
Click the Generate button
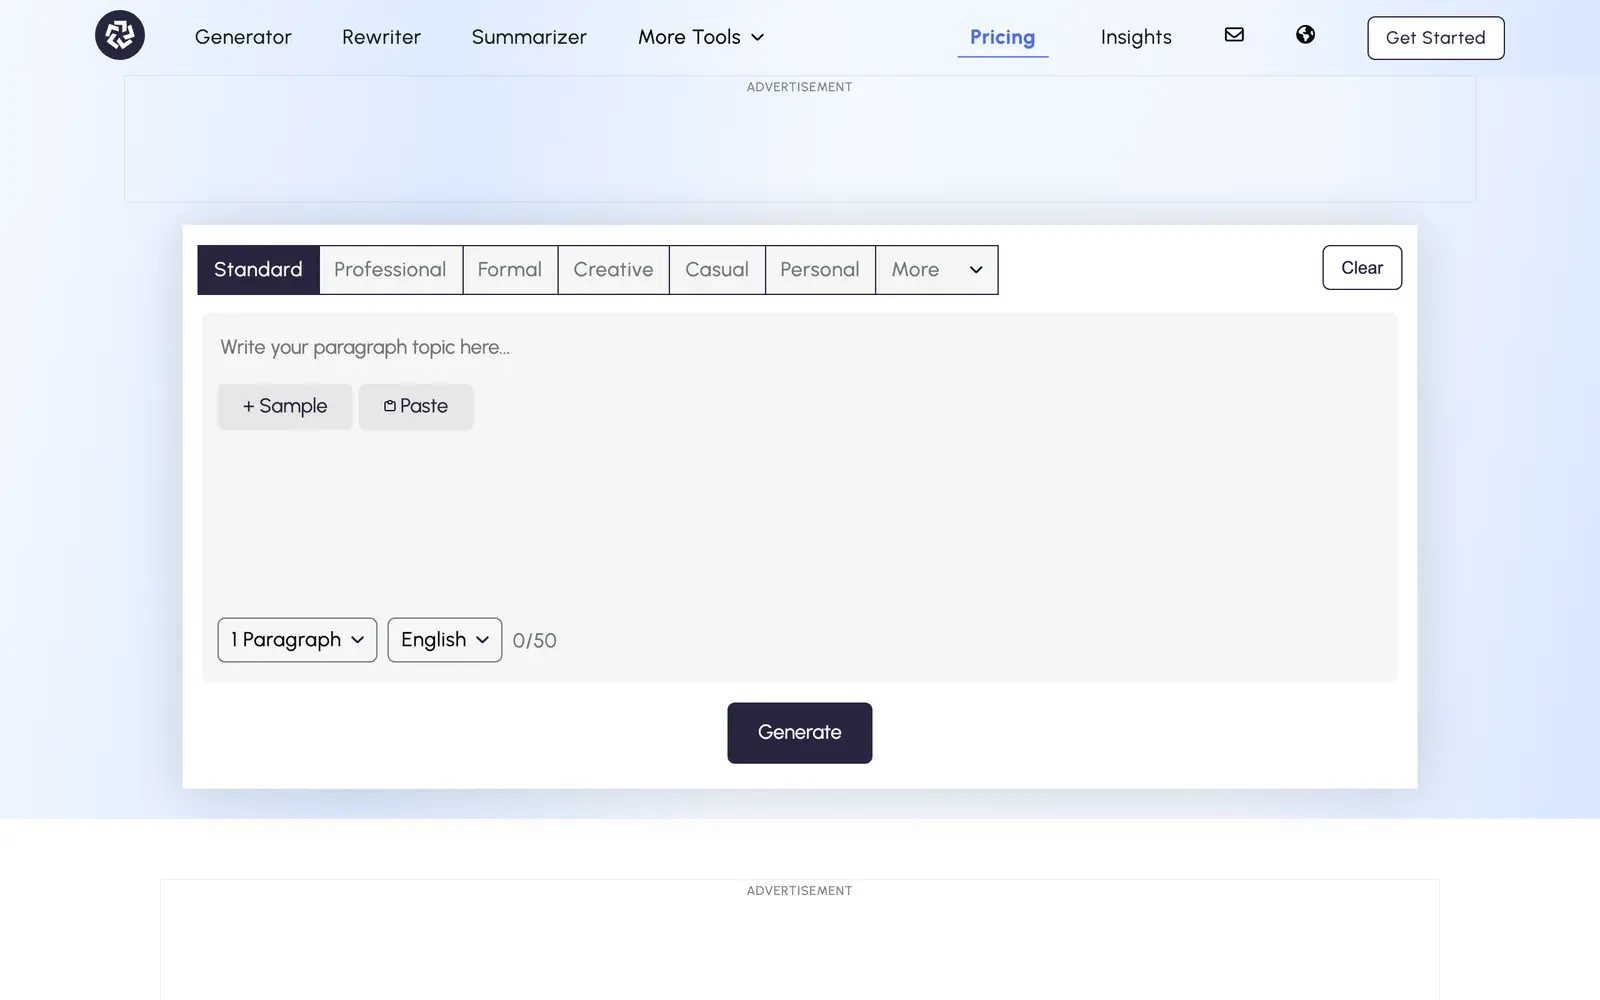coord(800,733)
